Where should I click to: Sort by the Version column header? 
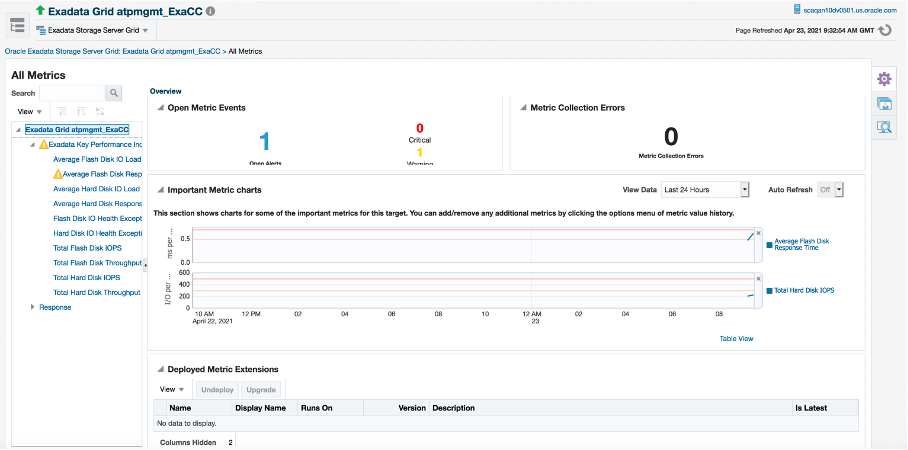(x=396, y=408)
